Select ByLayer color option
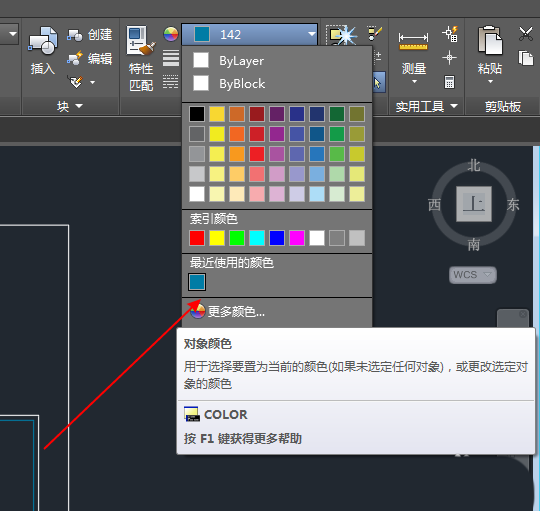 pyautogui.click(x=277, y=61)
